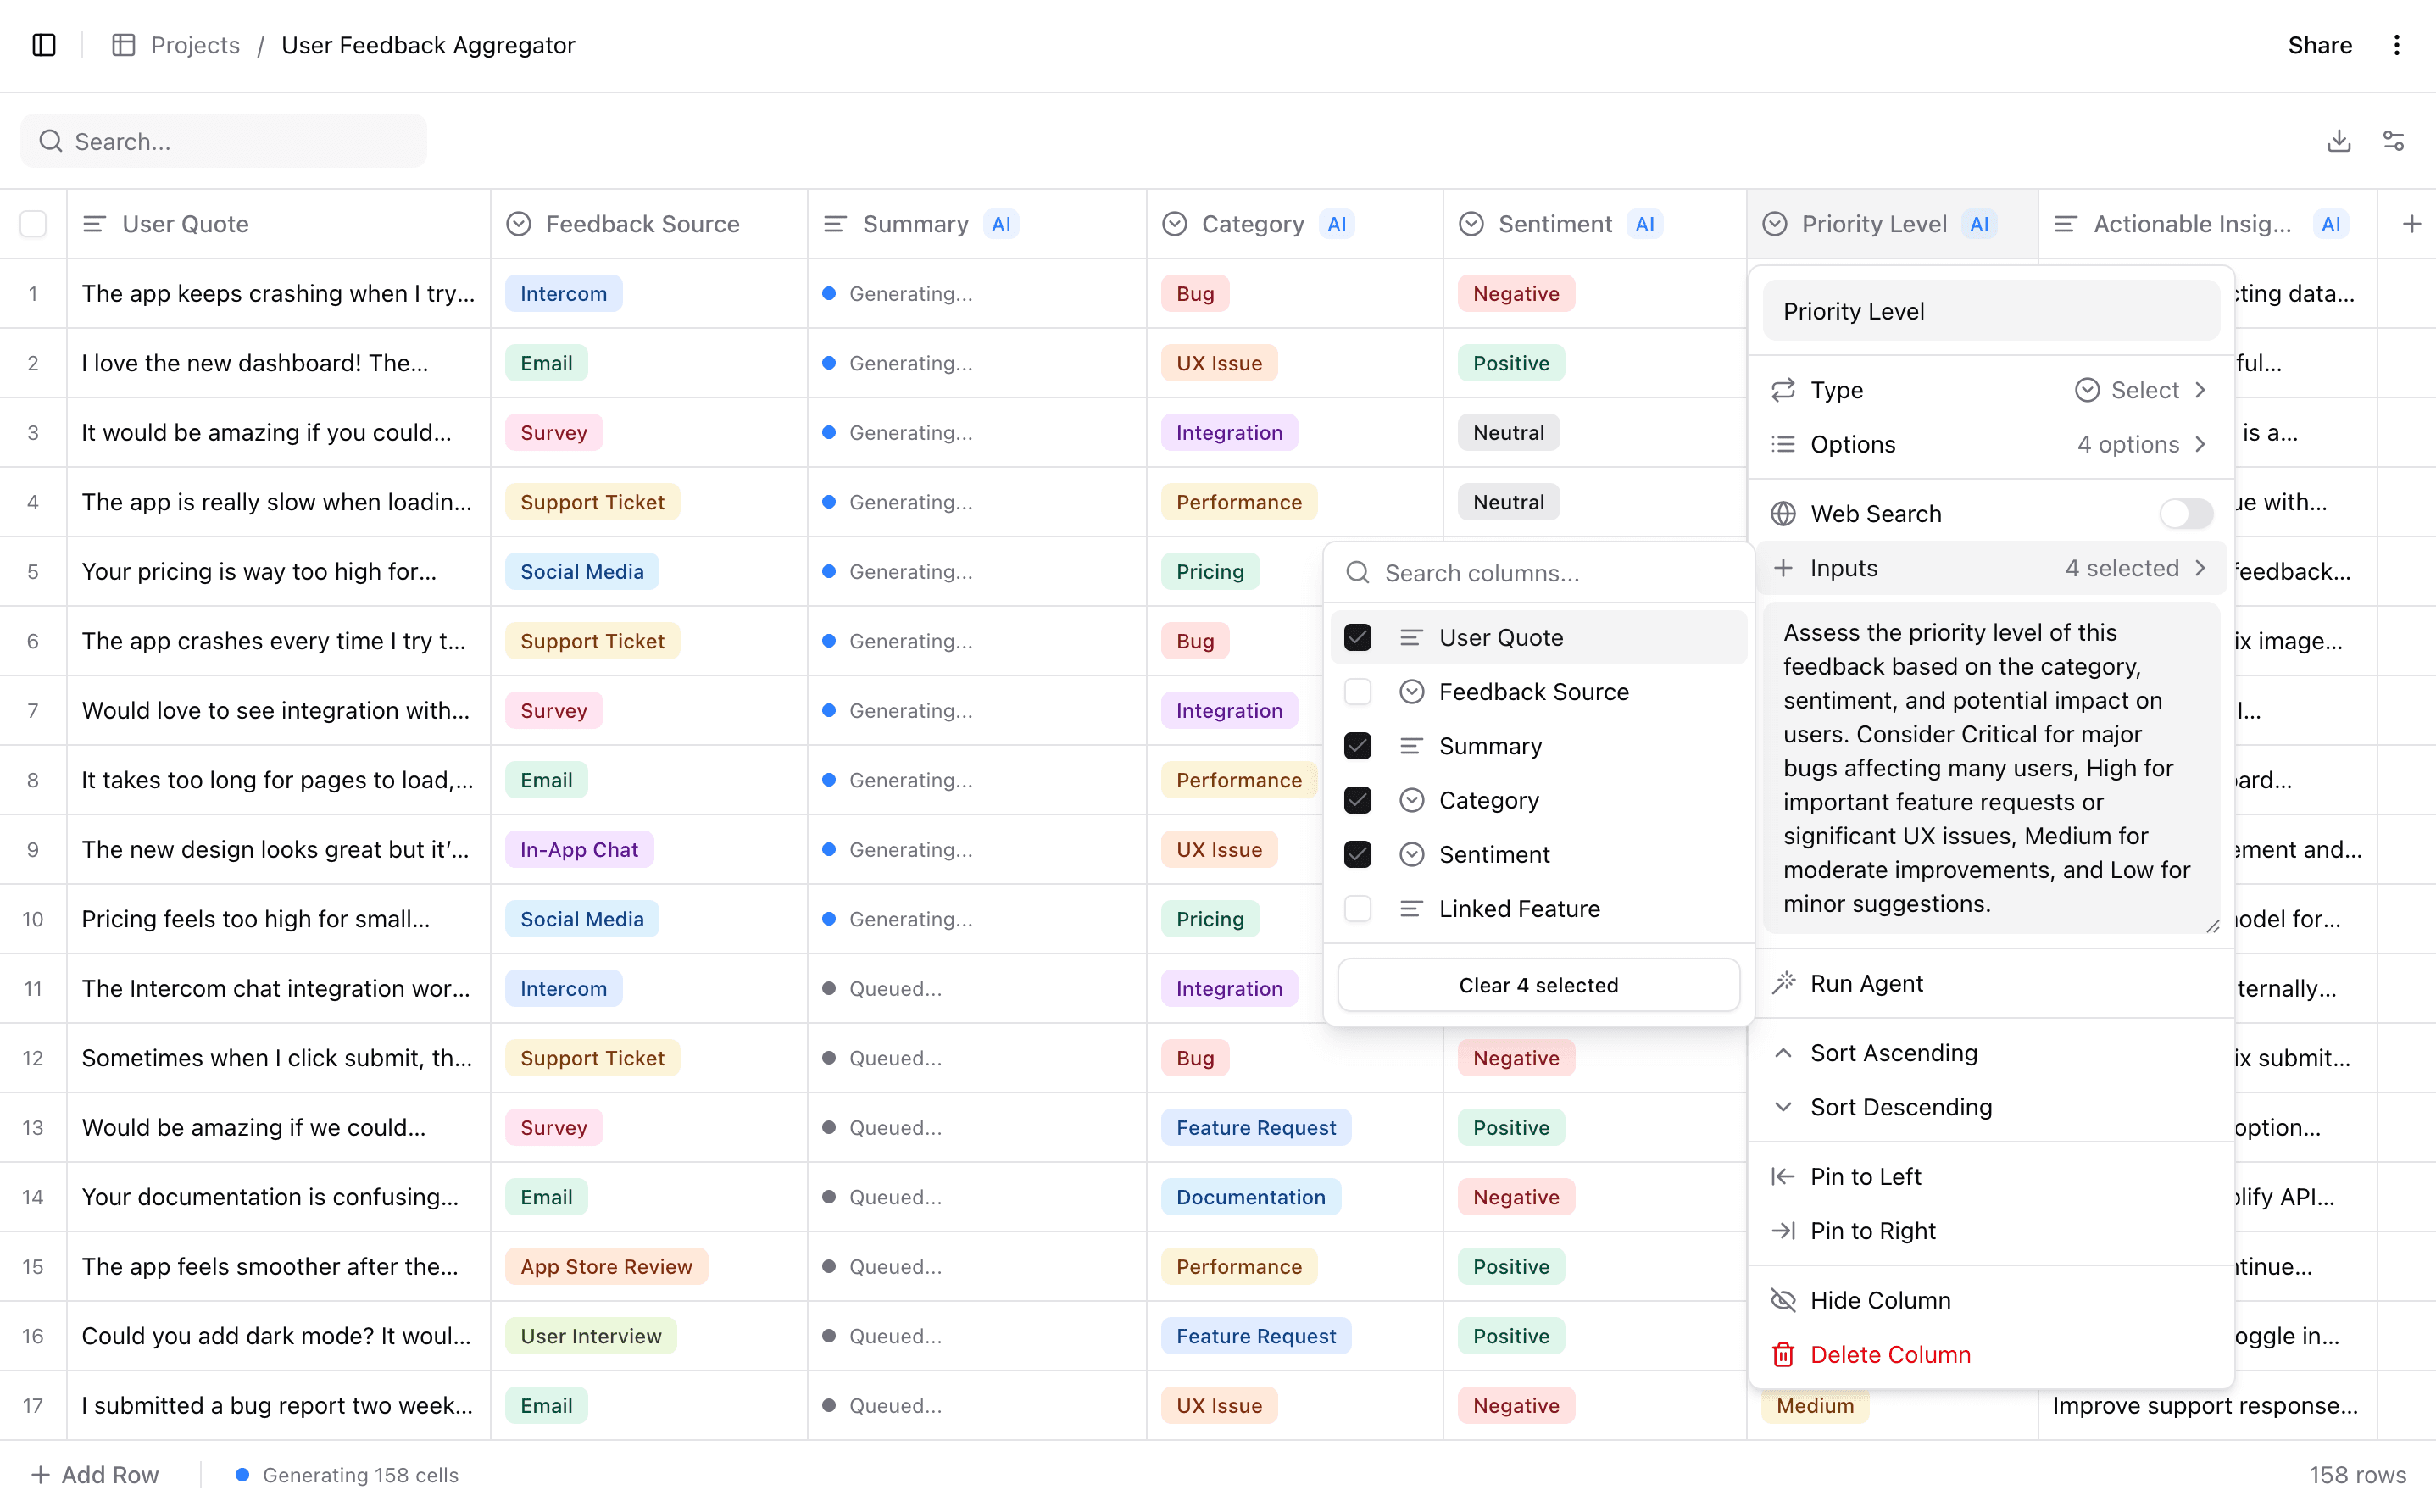2436x1512 pixels.
Task: Click the Clear 4 selected button
Action: pyautogui.click(x=1538, y=984)
